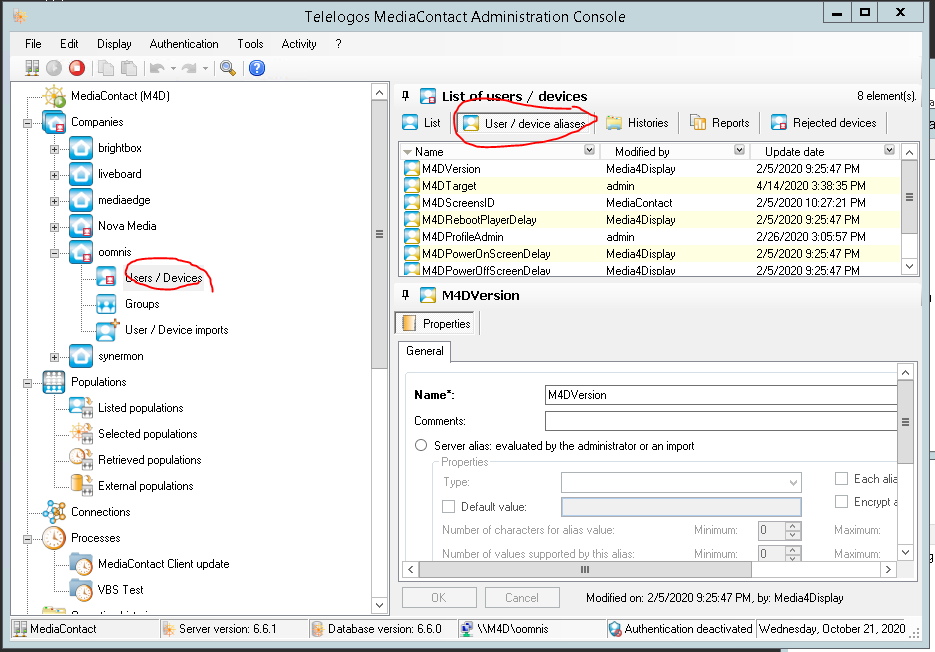The height and width of the screenshot is (652, 935).
Task: Click the red Stop toolbar icon
Action: 77,68
